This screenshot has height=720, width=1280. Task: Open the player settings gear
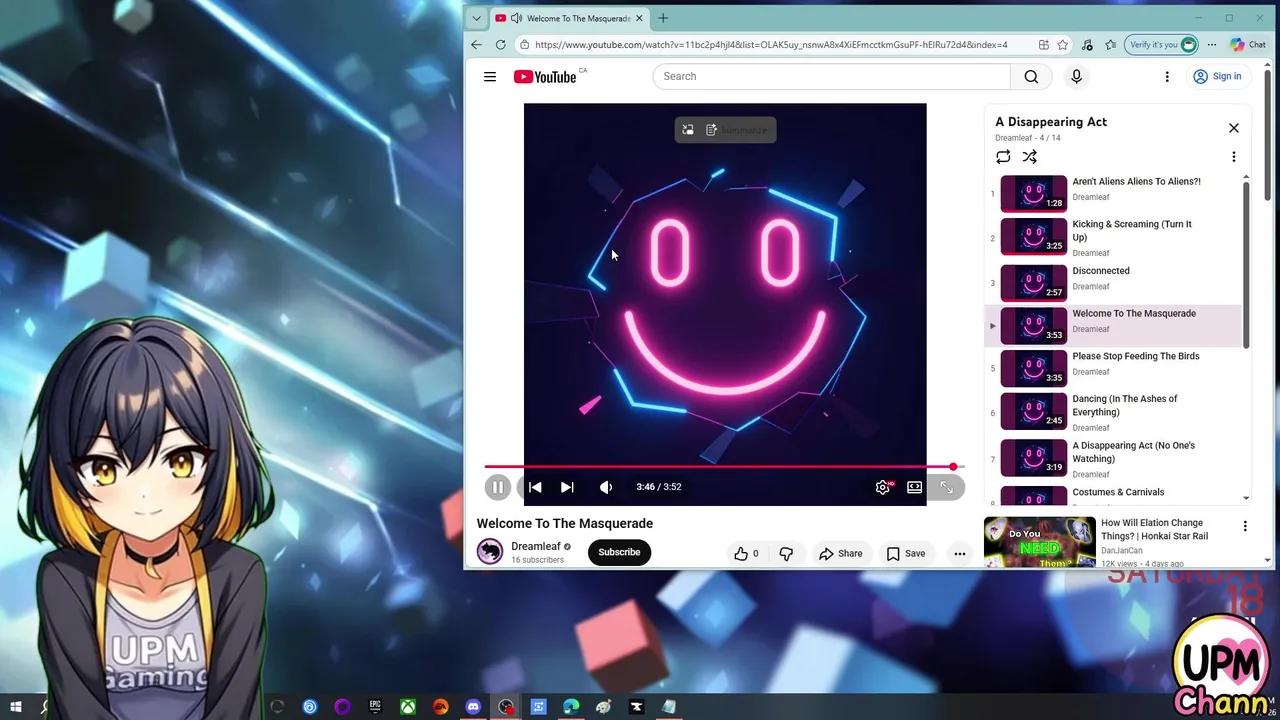tap(883, 487)
